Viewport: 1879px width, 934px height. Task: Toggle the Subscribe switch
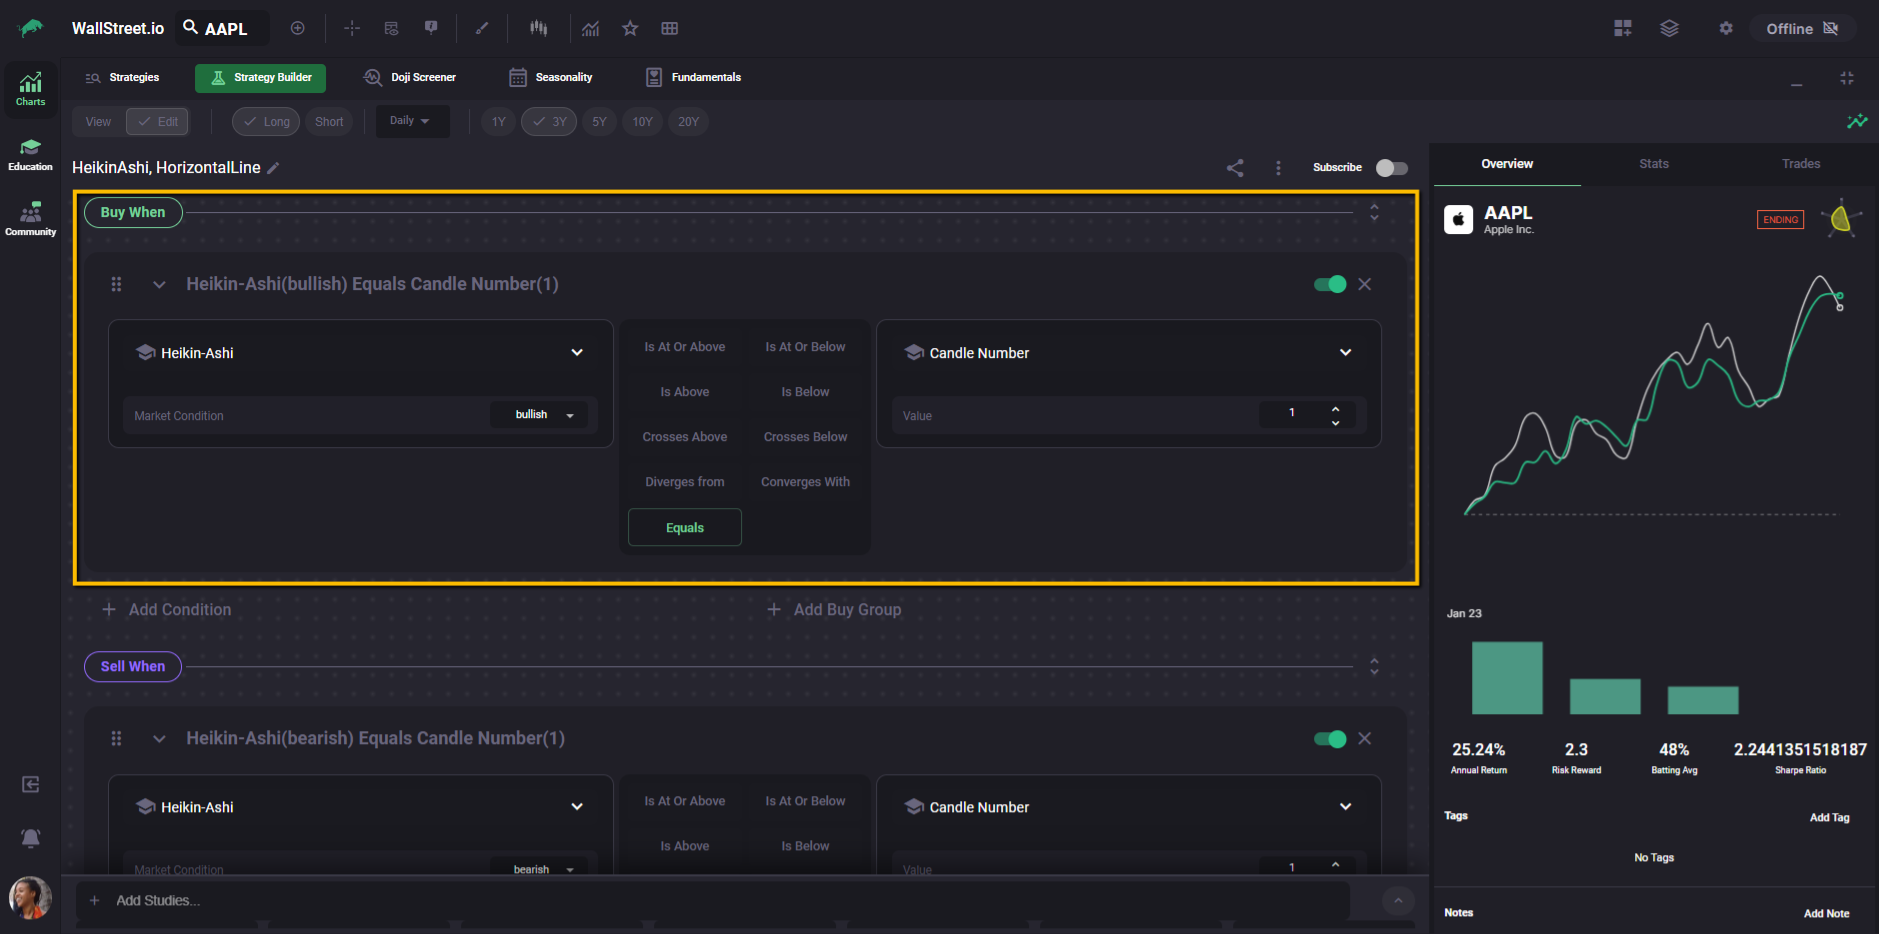1391,168
